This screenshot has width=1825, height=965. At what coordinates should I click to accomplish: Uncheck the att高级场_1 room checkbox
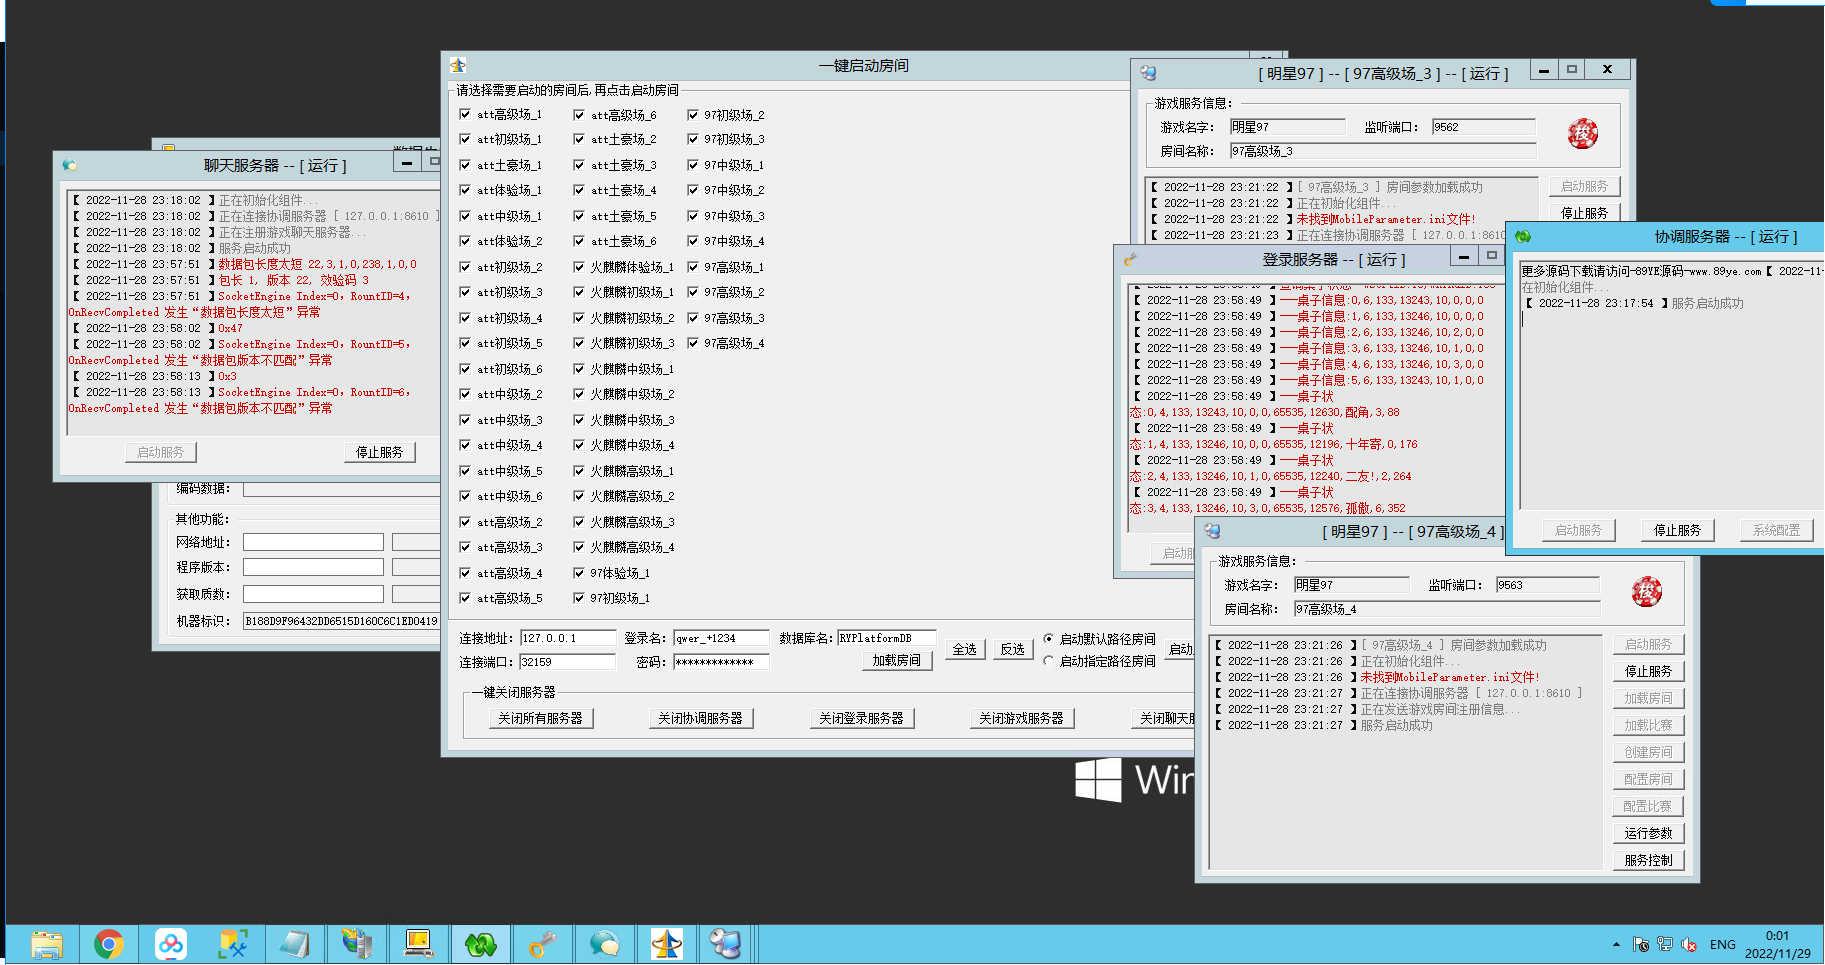coord(465,114)
